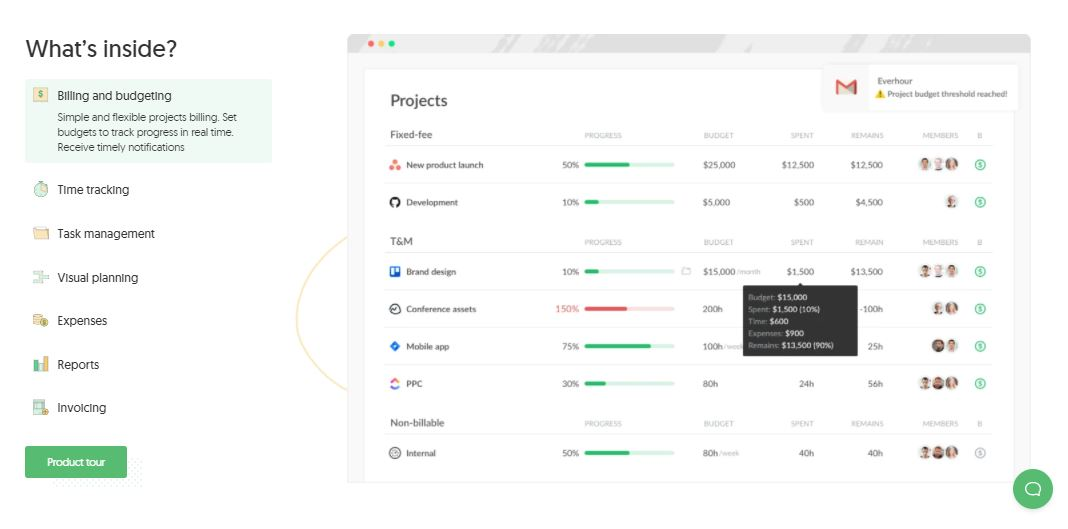Open the Development project

pyautogui.click(x=432, y=202)
